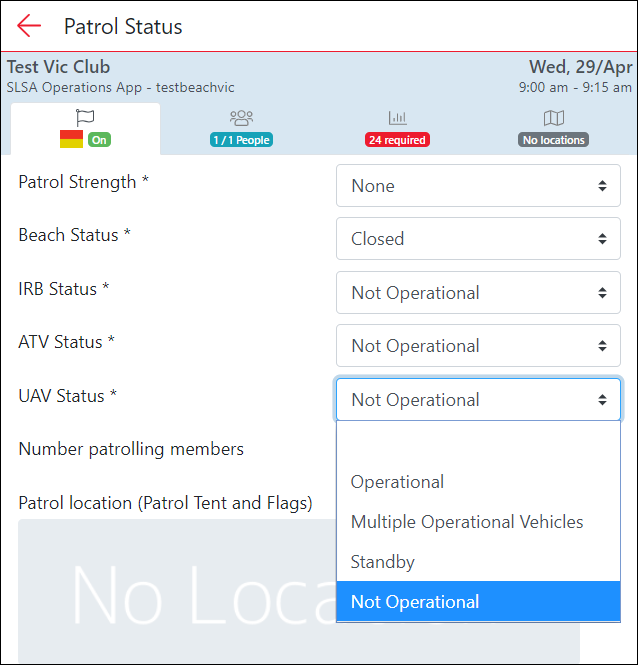The image size is (638, 665).
Task: Click the 24 required badge
Action: tap(397, 140)
